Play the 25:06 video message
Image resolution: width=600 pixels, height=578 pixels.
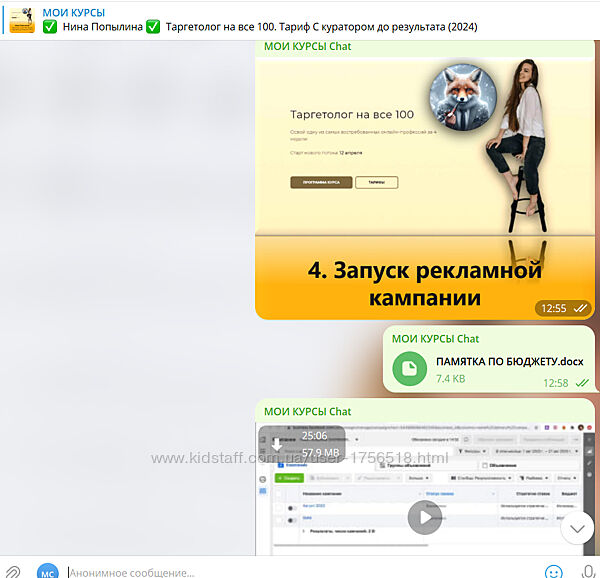click(424, 517)
